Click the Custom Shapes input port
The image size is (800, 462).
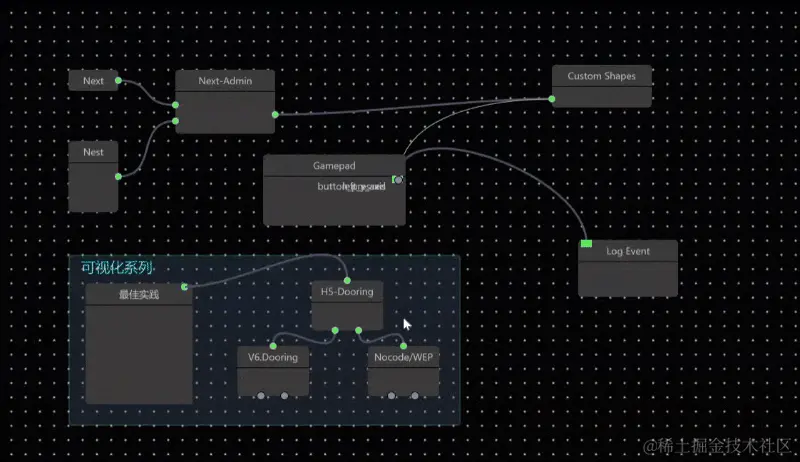(552, 99)
